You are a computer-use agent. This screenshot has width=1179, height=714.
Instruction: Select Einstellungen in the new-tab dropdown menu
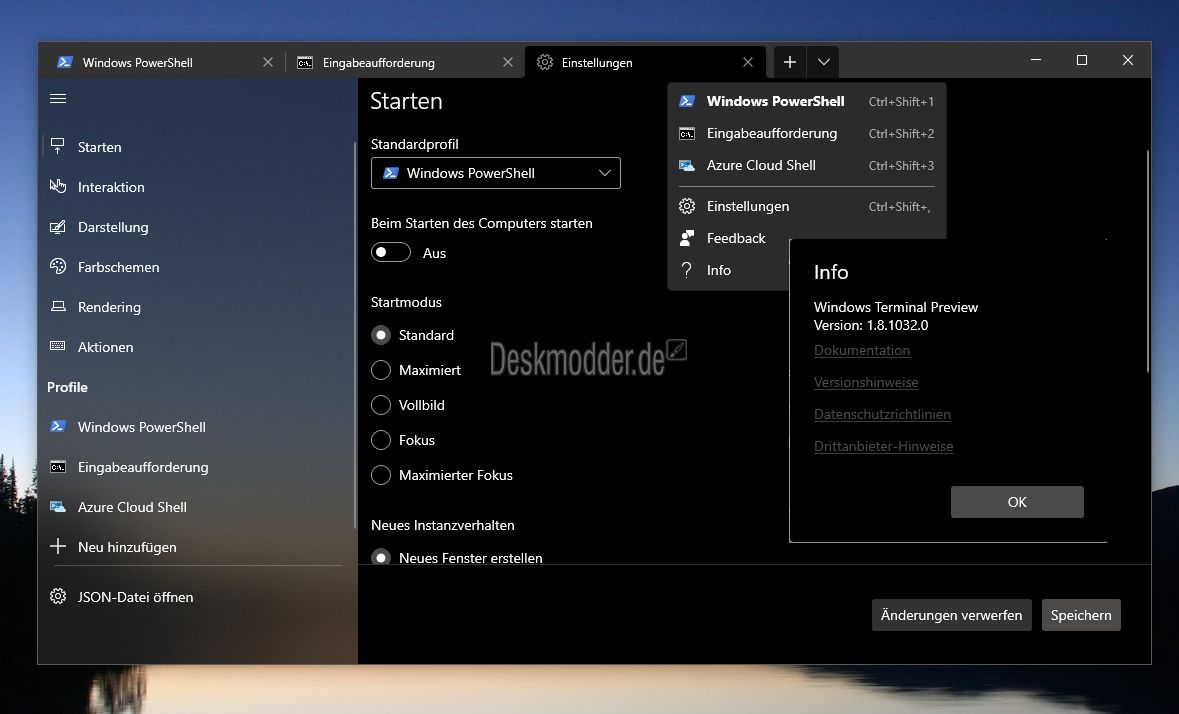806,206
